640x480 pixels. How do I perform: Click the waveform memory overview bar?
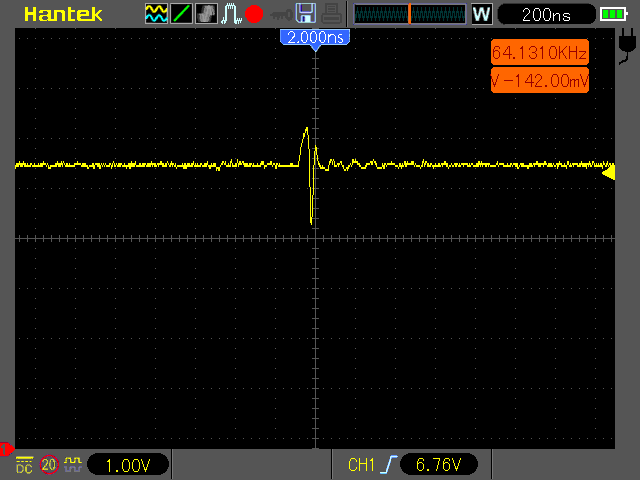[409, 14]
